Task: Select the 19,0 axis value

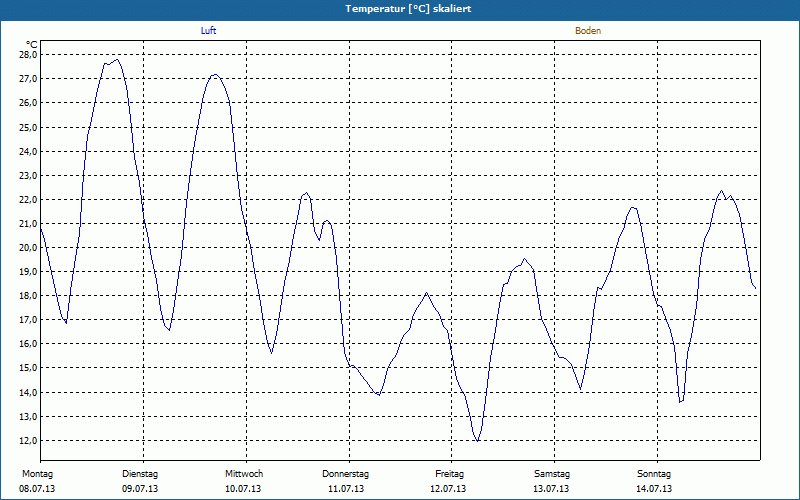Action: [x=28, y=271]
